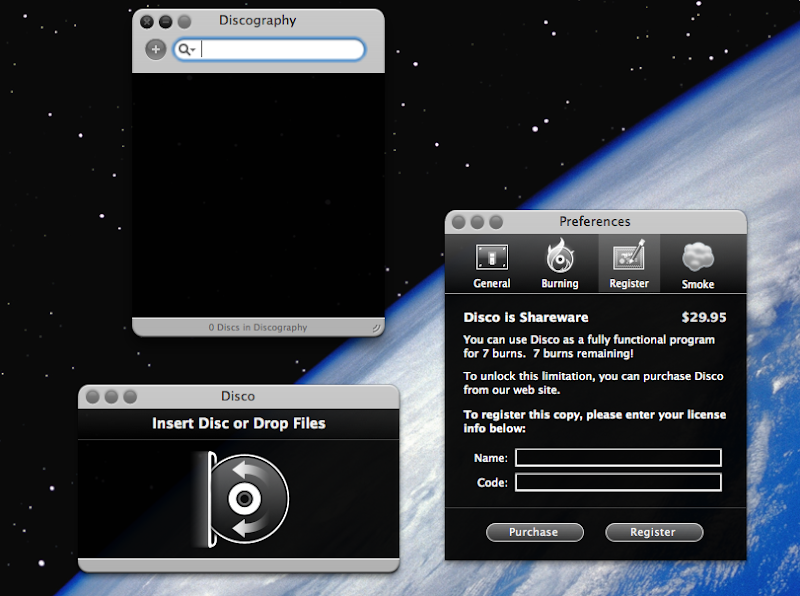The width and height of the screenshot is (800, 596).
Task: Open the search magnifier dropdown in Discography
Action: point(186,49)
